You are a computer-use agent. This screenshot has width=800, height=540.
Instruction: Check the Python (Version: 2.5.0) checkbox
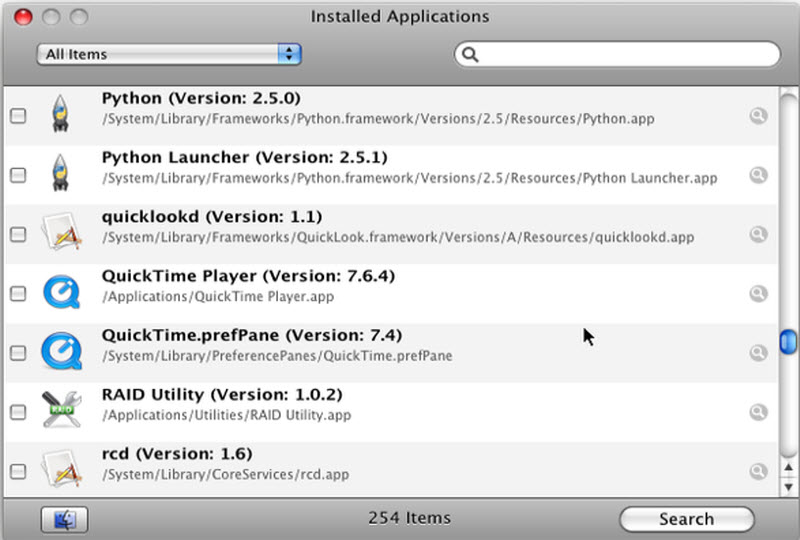pos(18,116)
